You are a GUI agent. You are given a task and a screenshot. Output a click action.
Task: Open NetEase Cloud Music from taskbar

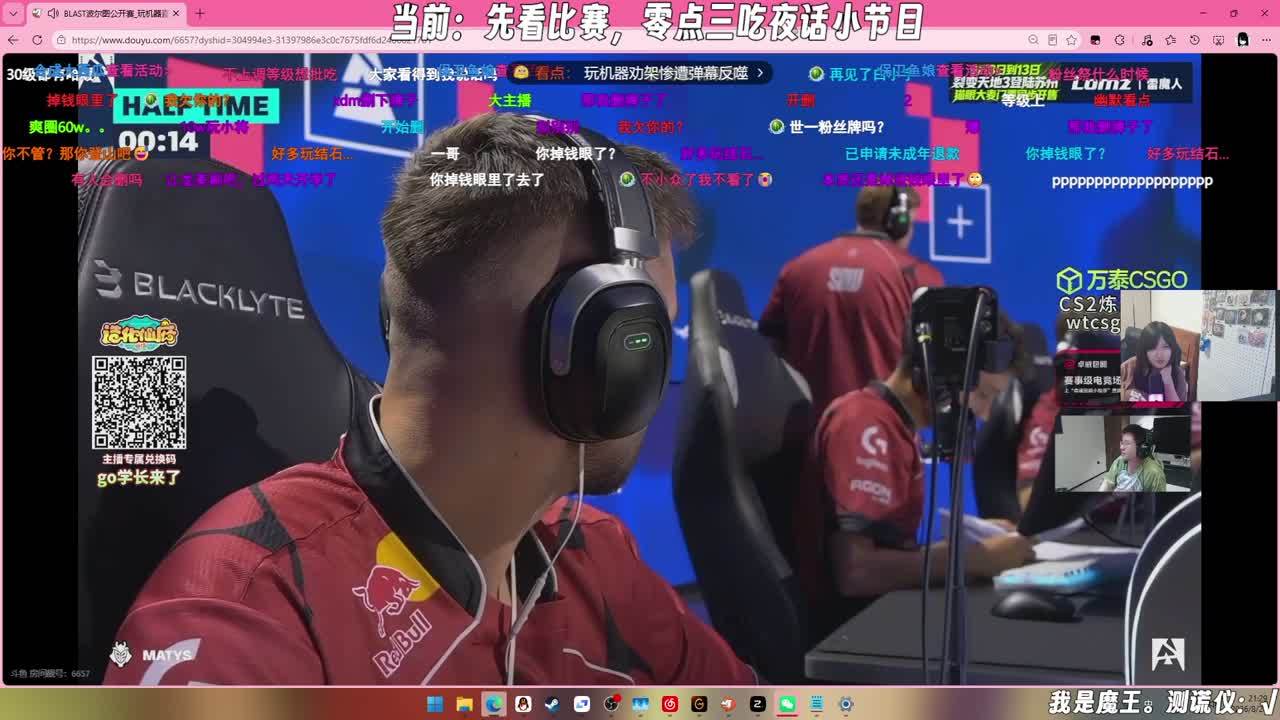pyautogui.click(x=669, y=704)
